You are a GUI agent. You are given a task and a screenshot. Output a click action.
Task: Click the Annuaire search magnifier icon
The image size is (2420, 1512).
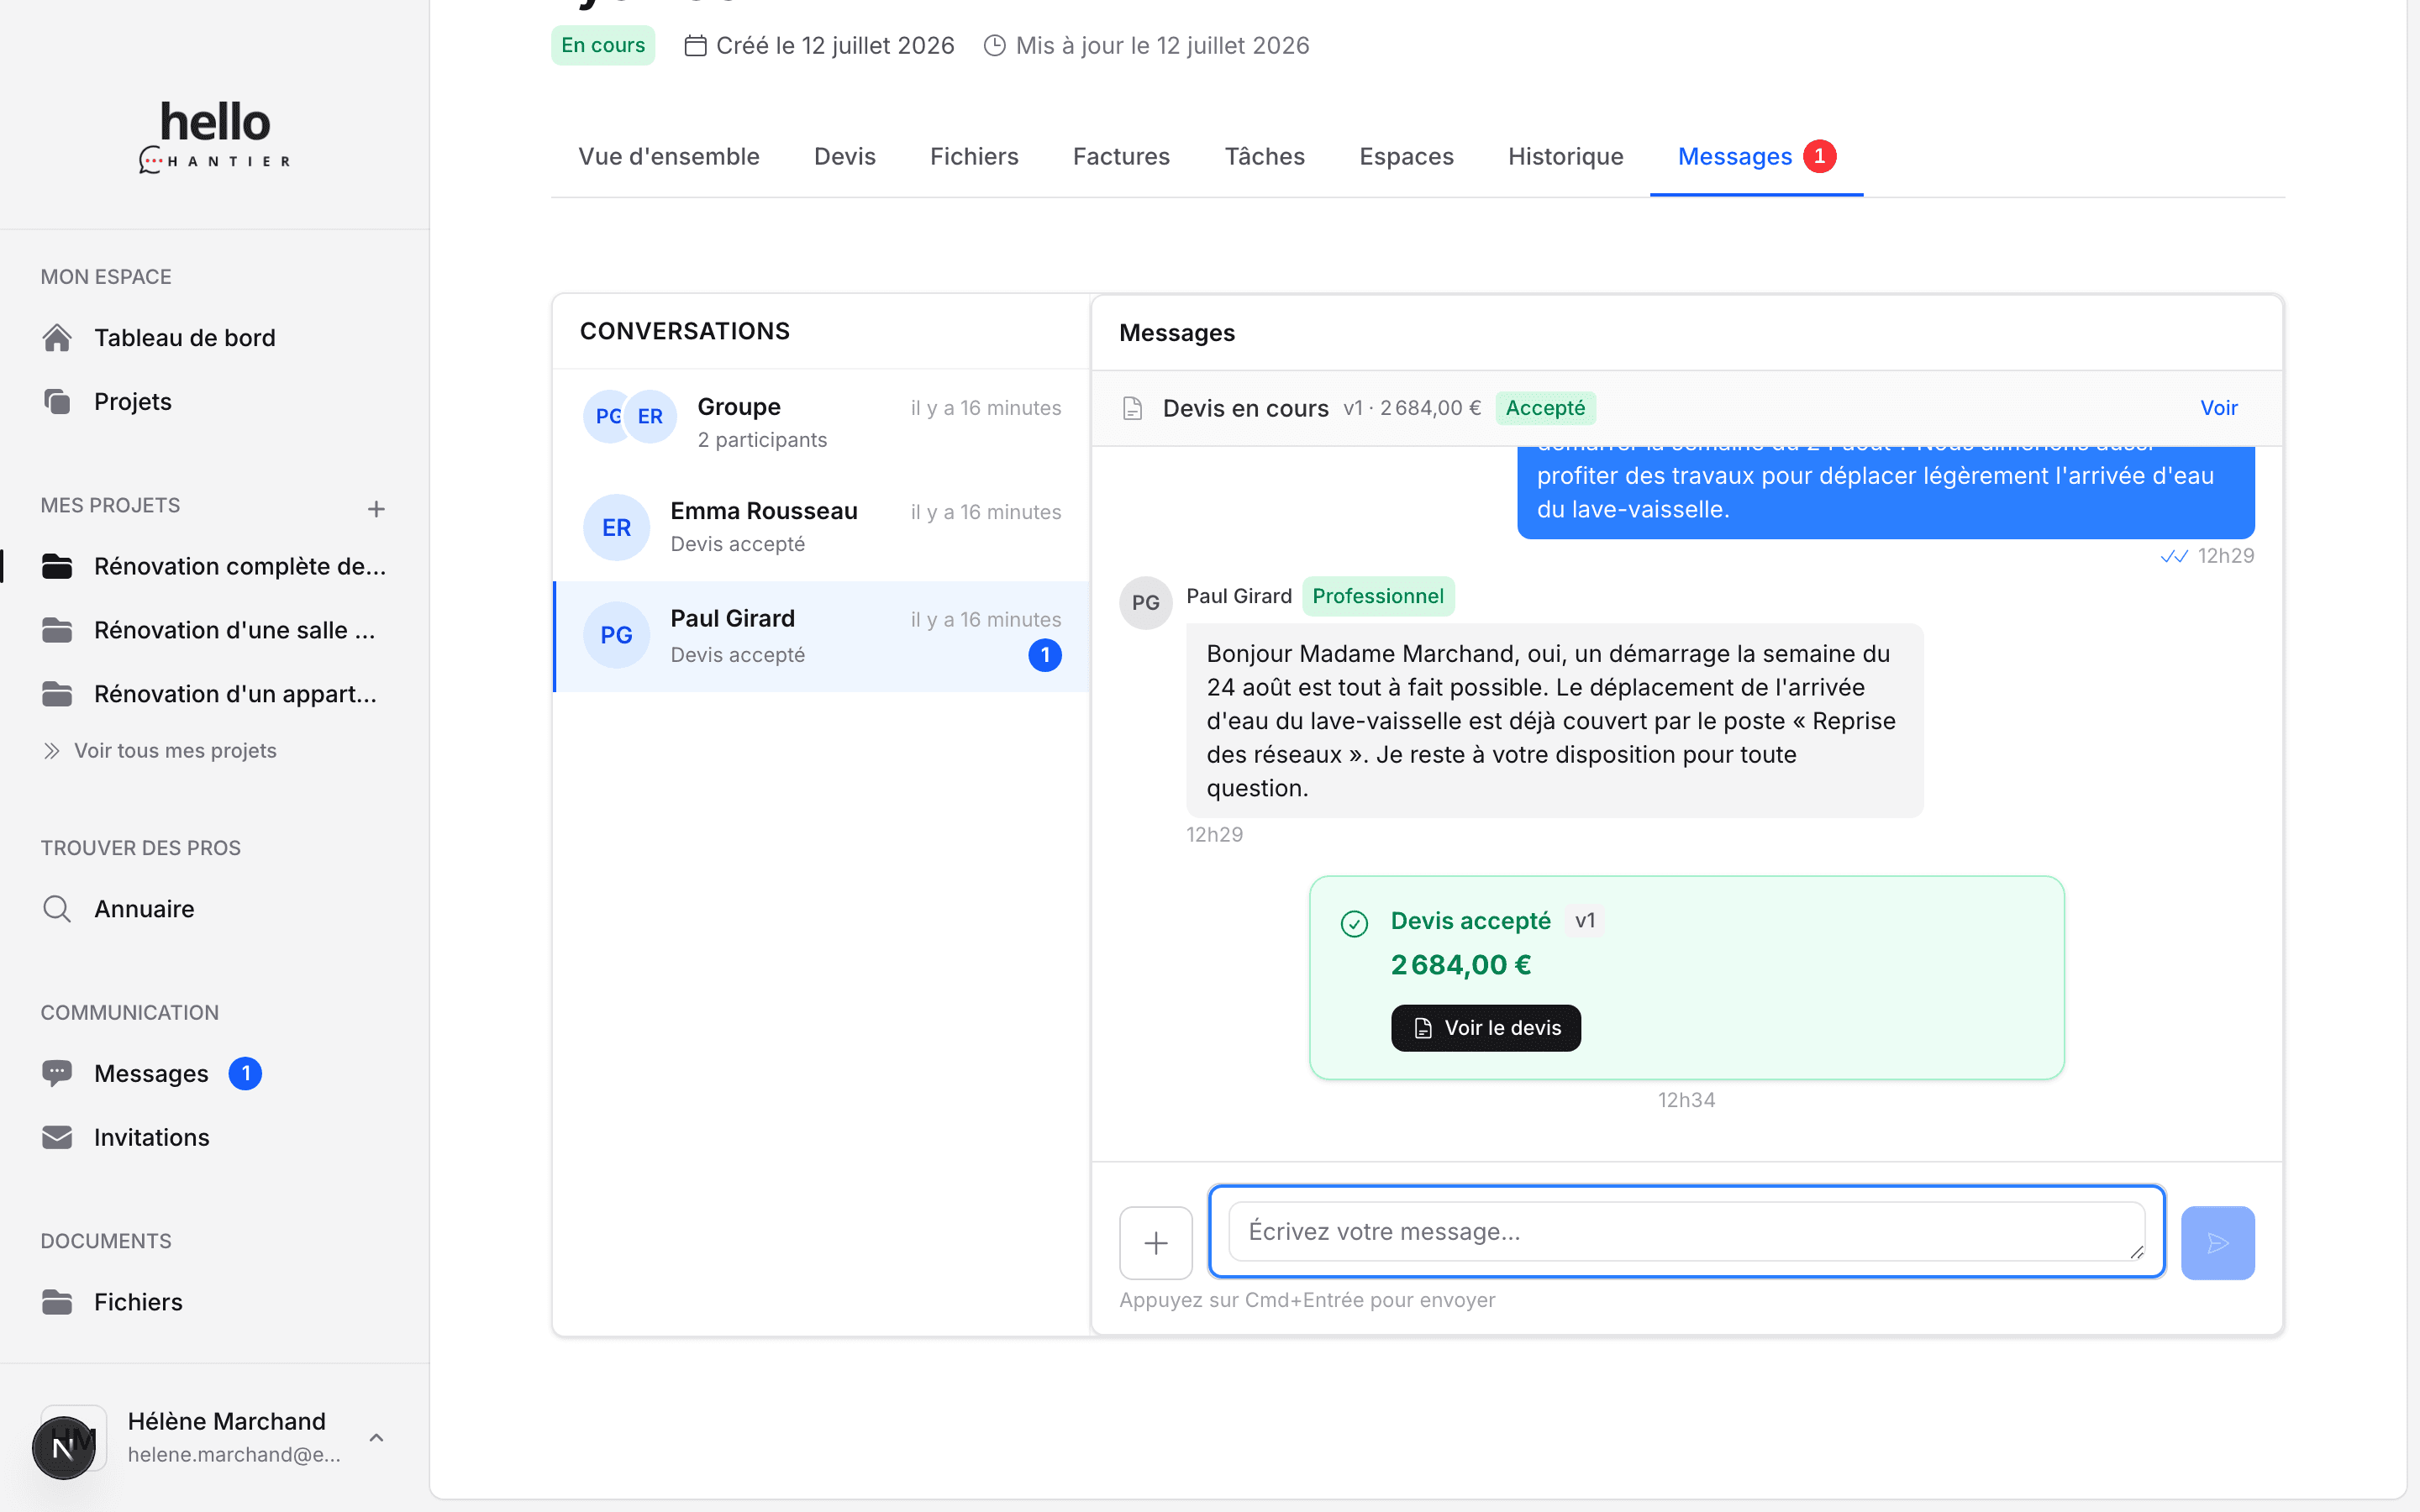[x=57, y=909]
